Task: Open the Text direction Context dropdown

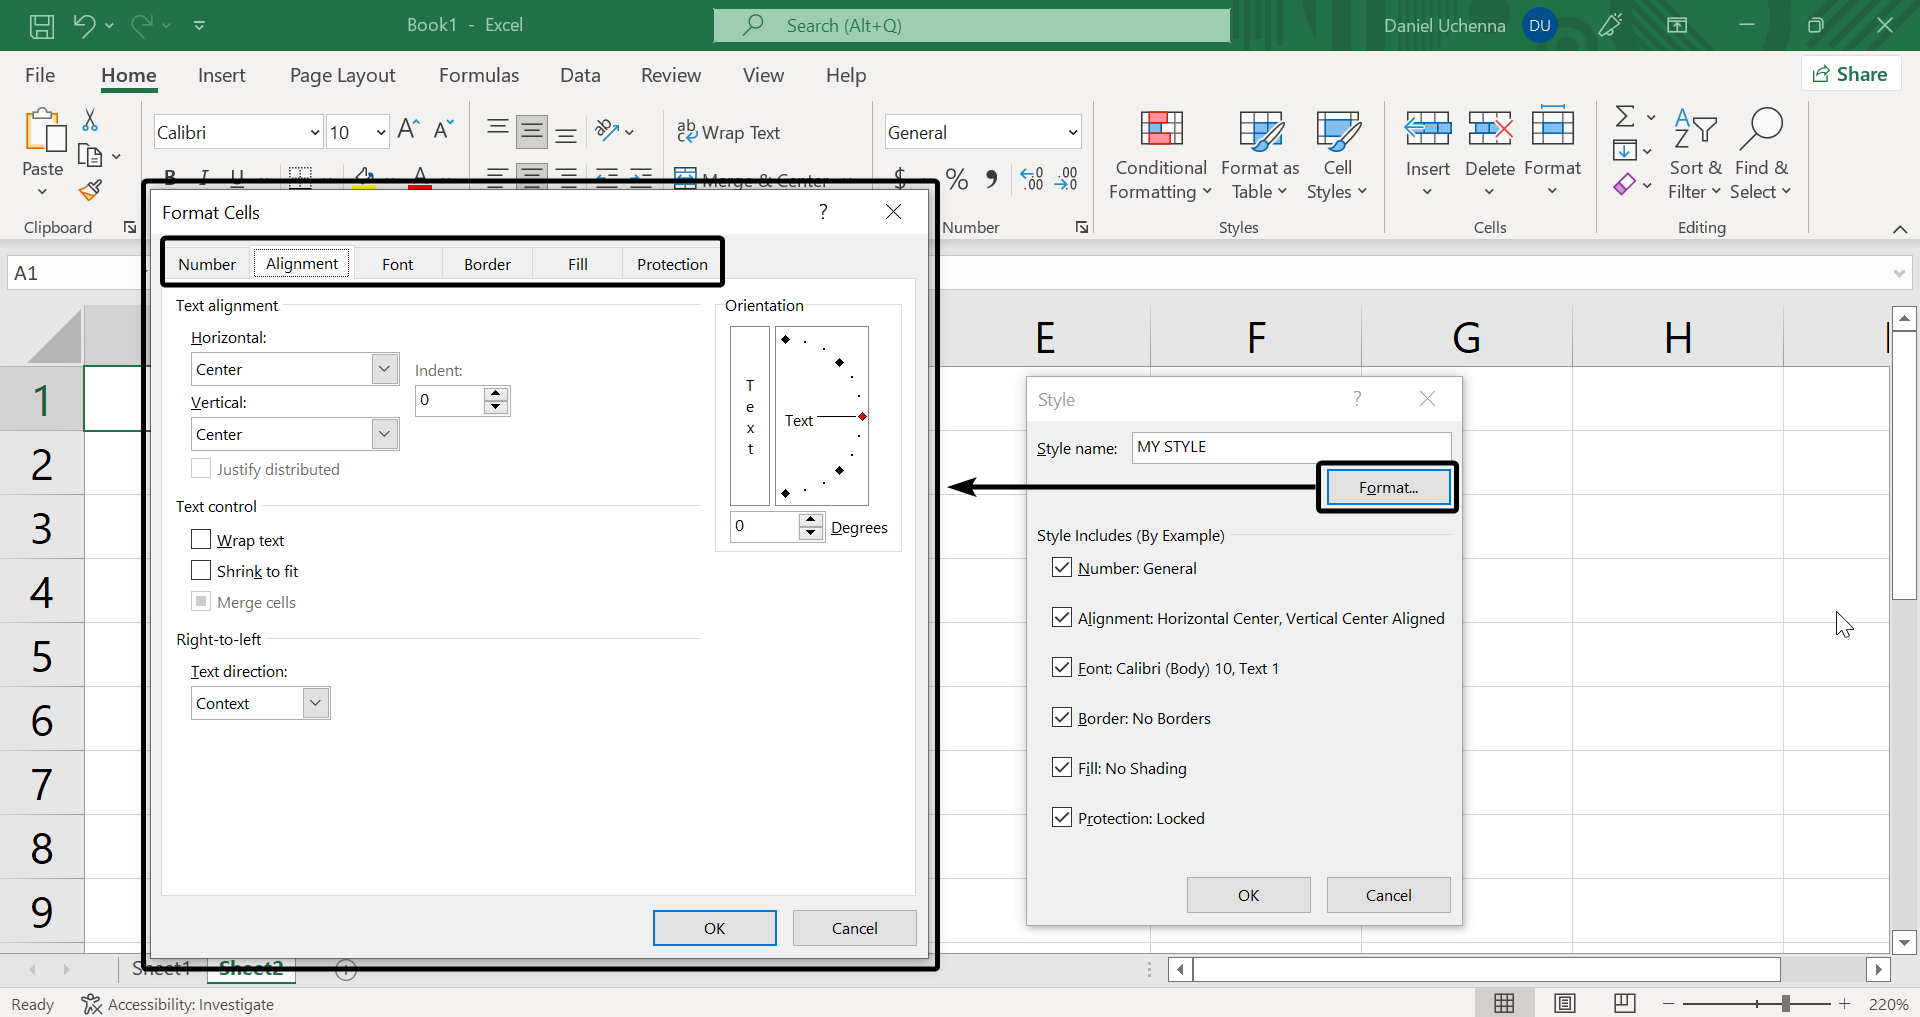Action: [315, 703]
